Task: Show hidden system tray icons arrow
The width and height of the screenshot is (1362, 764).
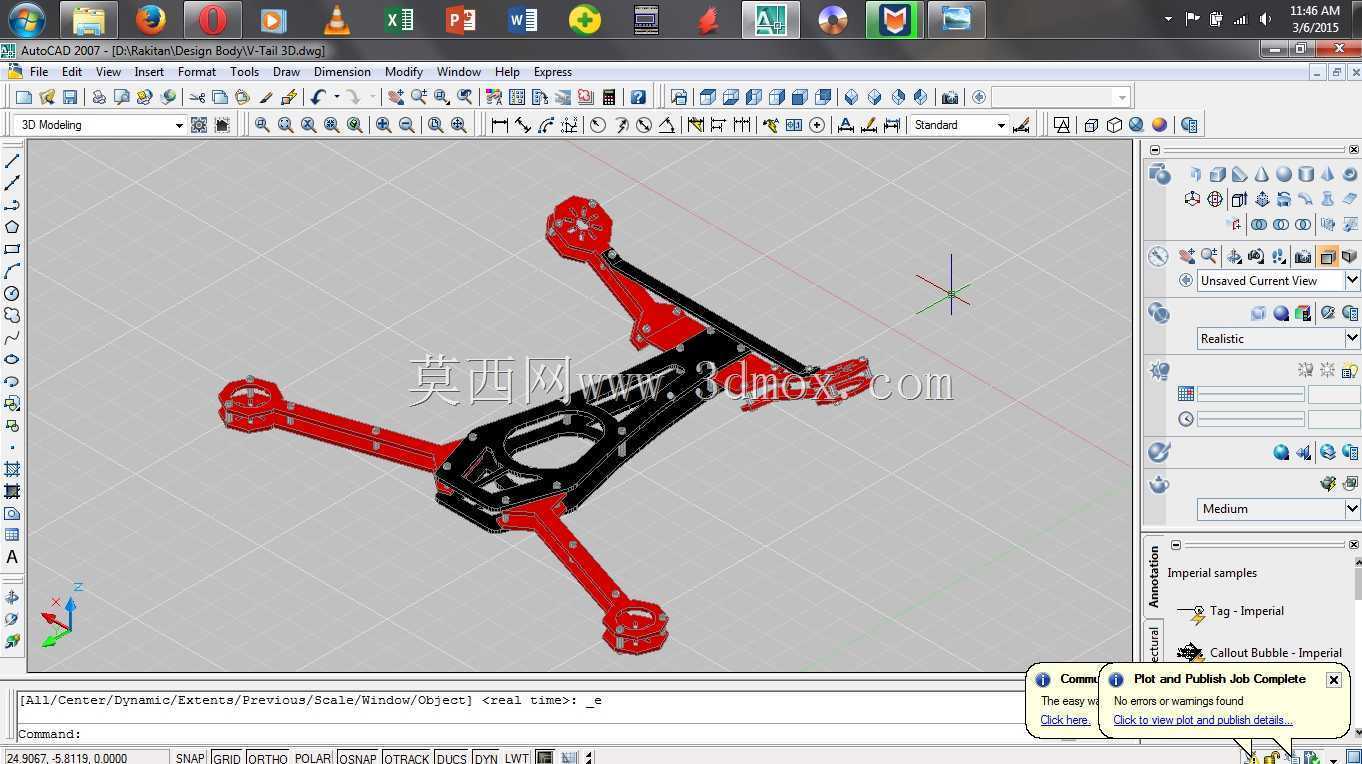Action: pos(1167,18)
